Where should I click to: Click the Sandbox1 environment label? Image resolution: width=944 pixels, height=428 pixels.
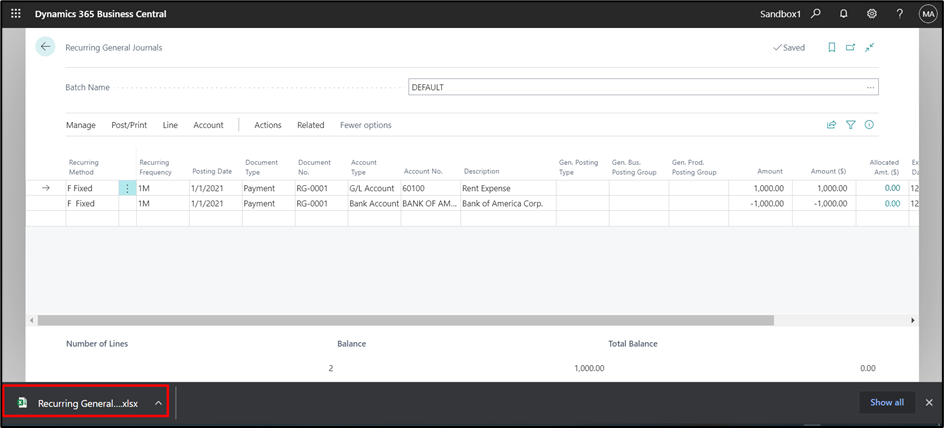point(781,14)
